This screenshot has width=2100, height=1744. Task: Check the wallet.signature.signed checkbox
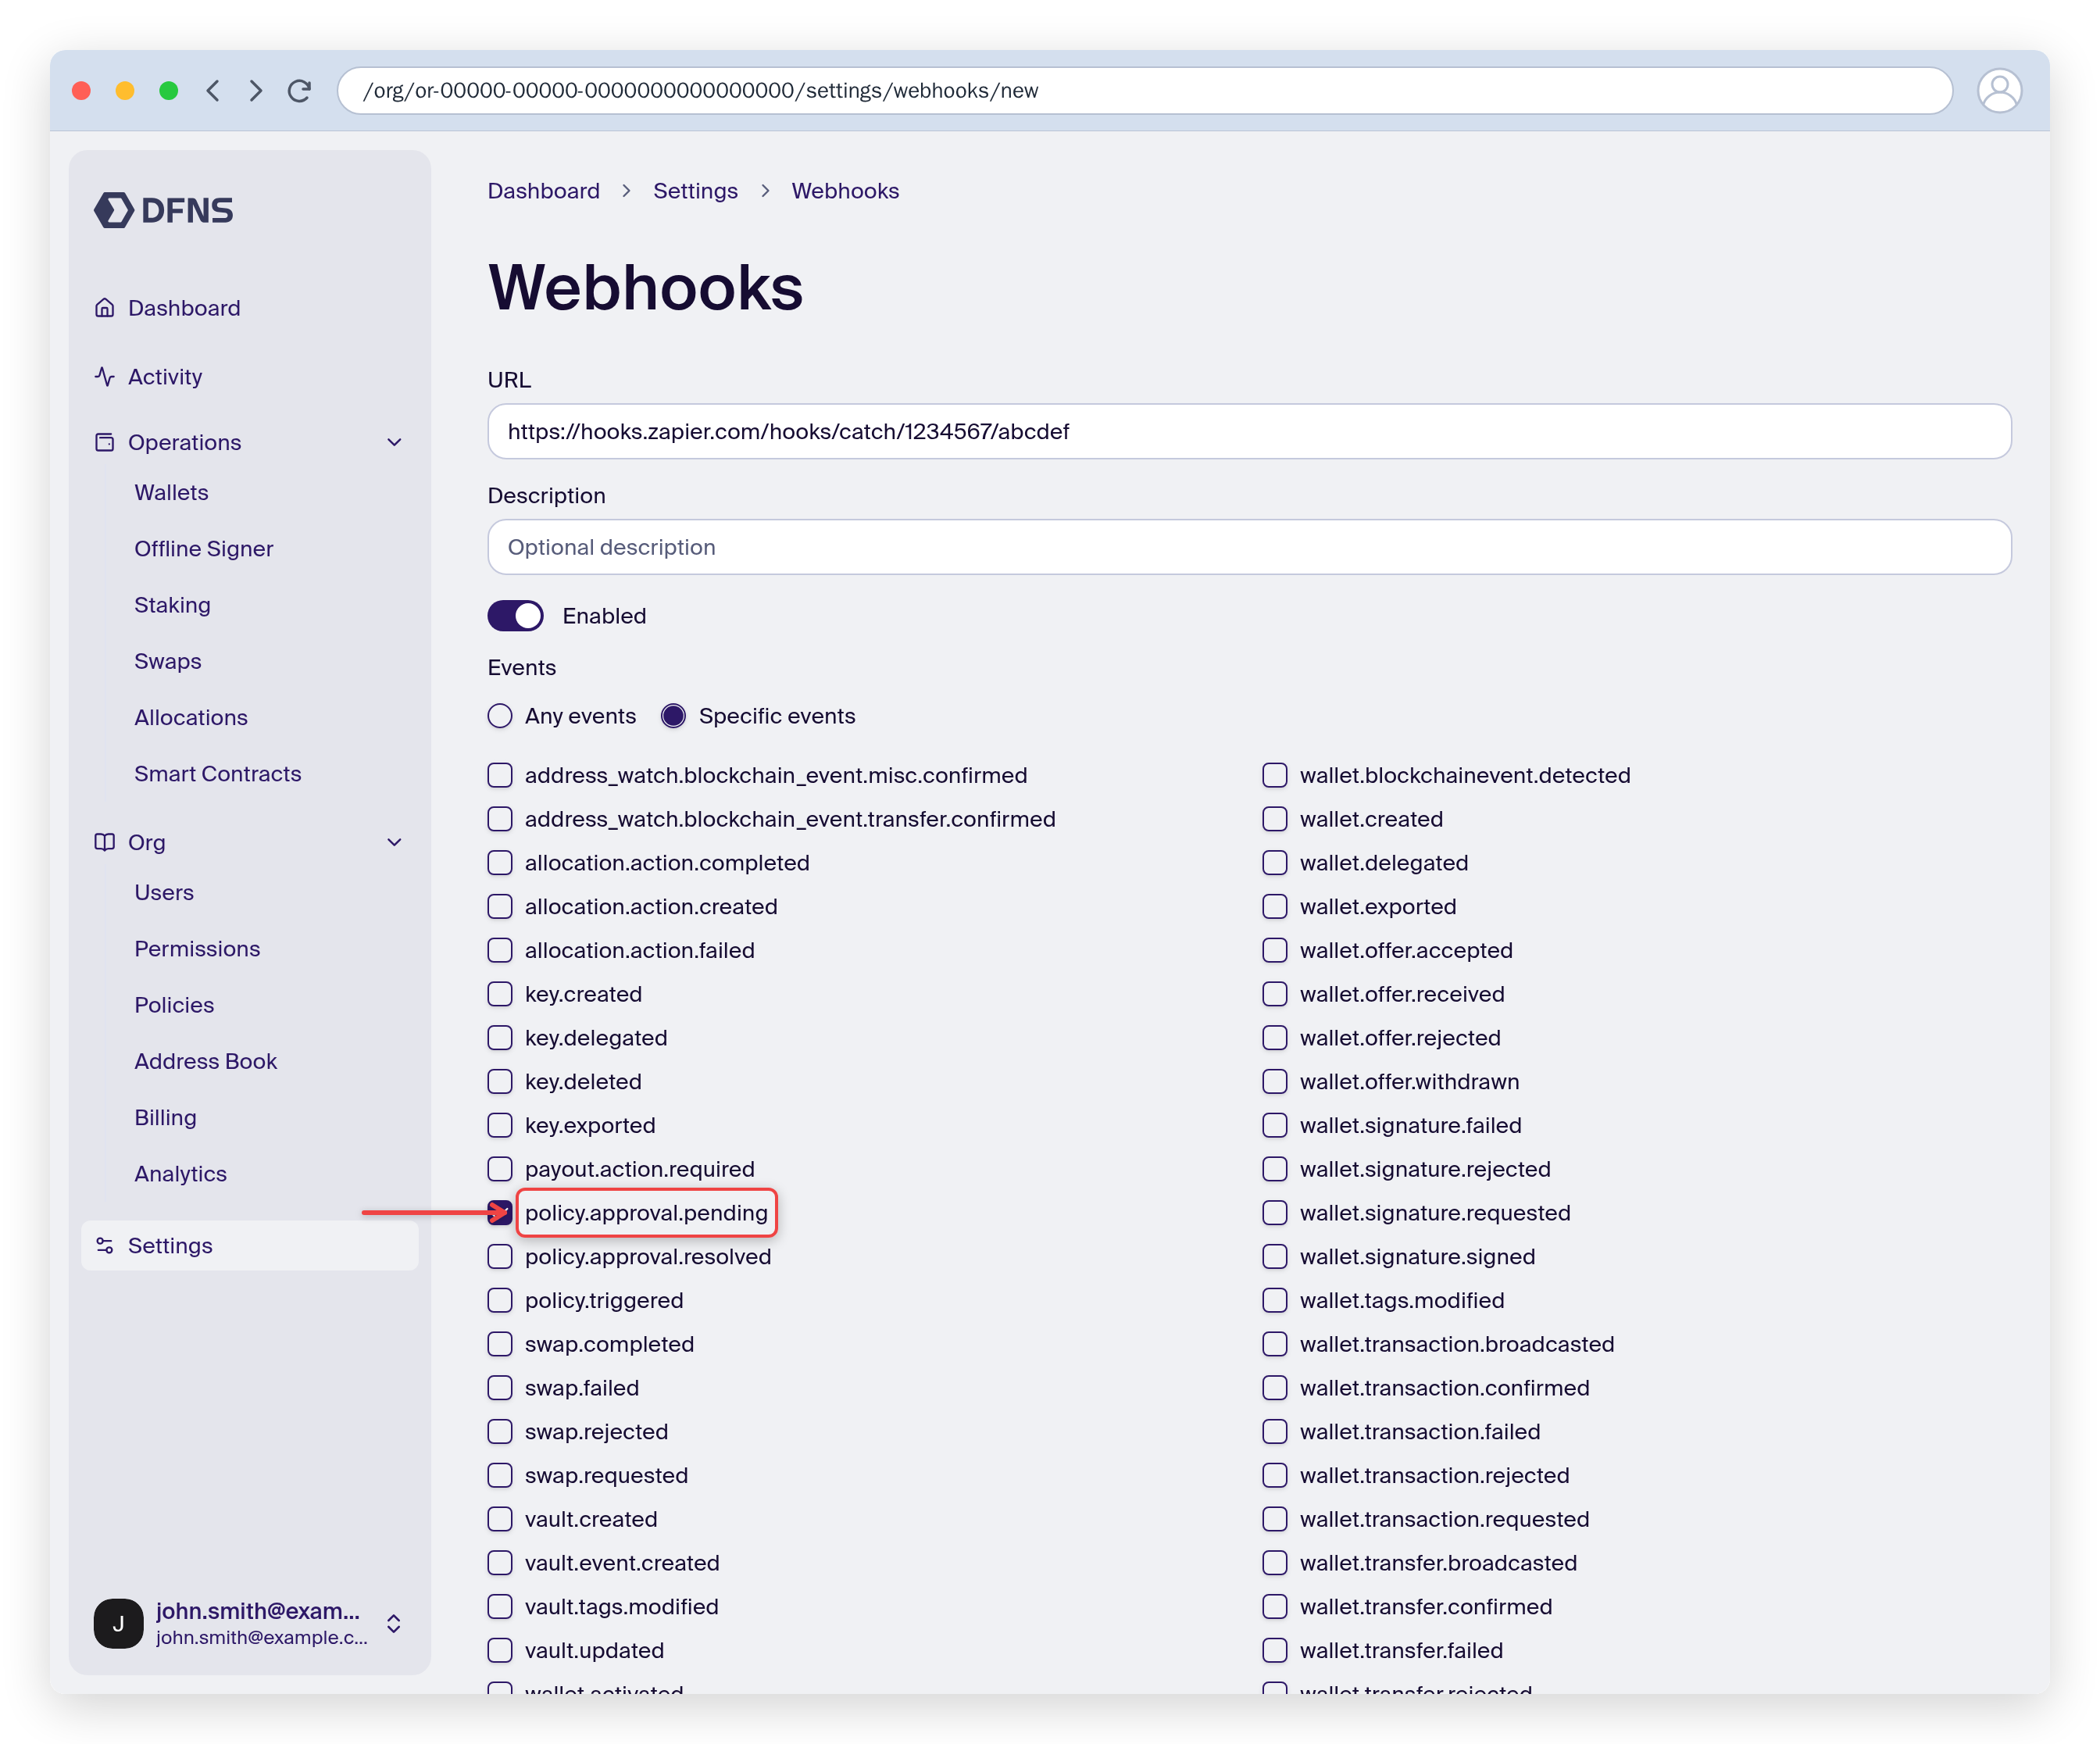1275,1257
